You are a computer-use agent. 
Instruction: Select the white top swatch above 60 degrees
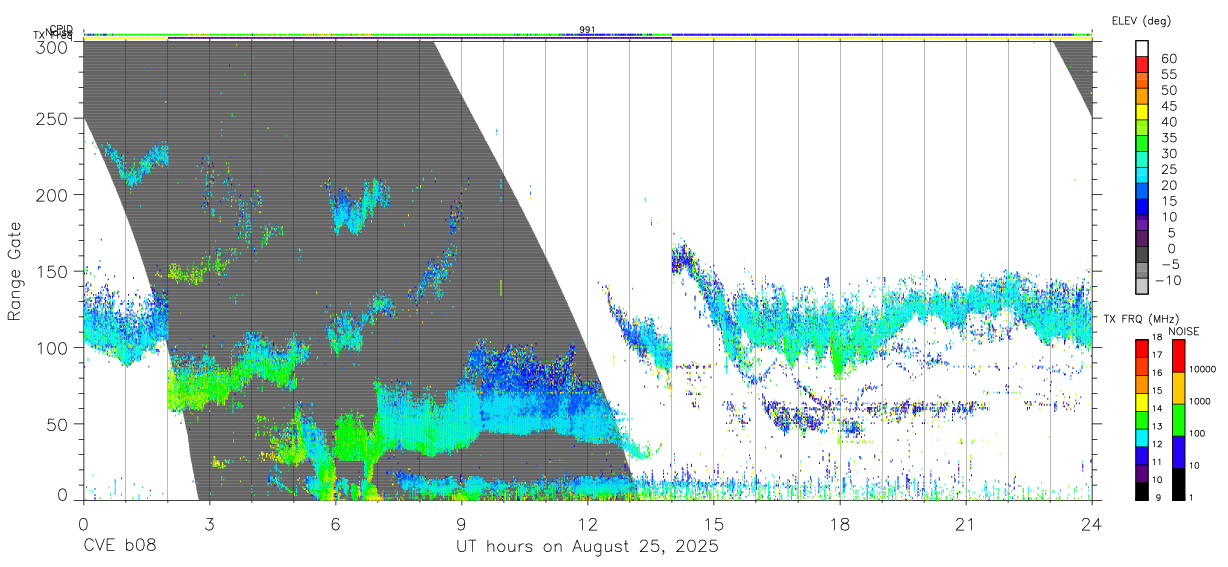click(1143, 49)
